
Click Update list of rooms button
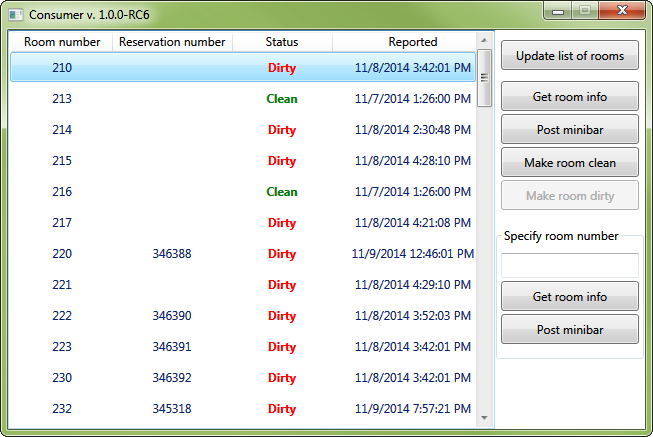(569, 55)
